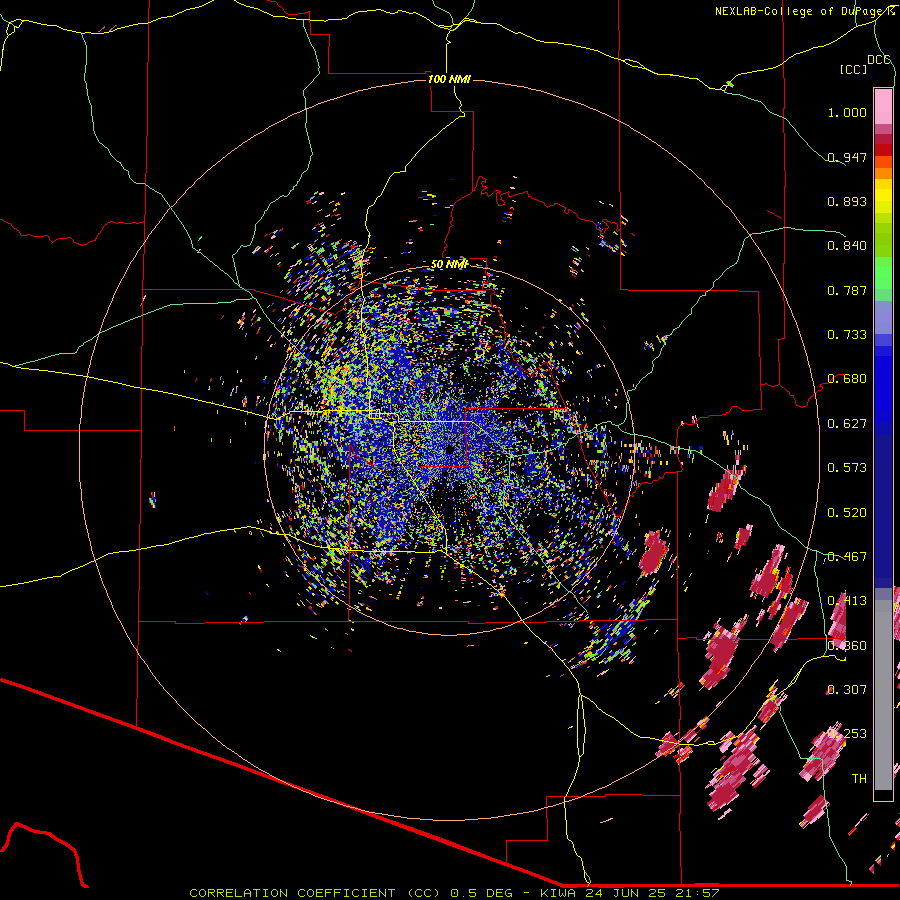This screenshot has height=900, width=900.
Task: Select the 0.893 legend value
Action: [x=847, y=201]
